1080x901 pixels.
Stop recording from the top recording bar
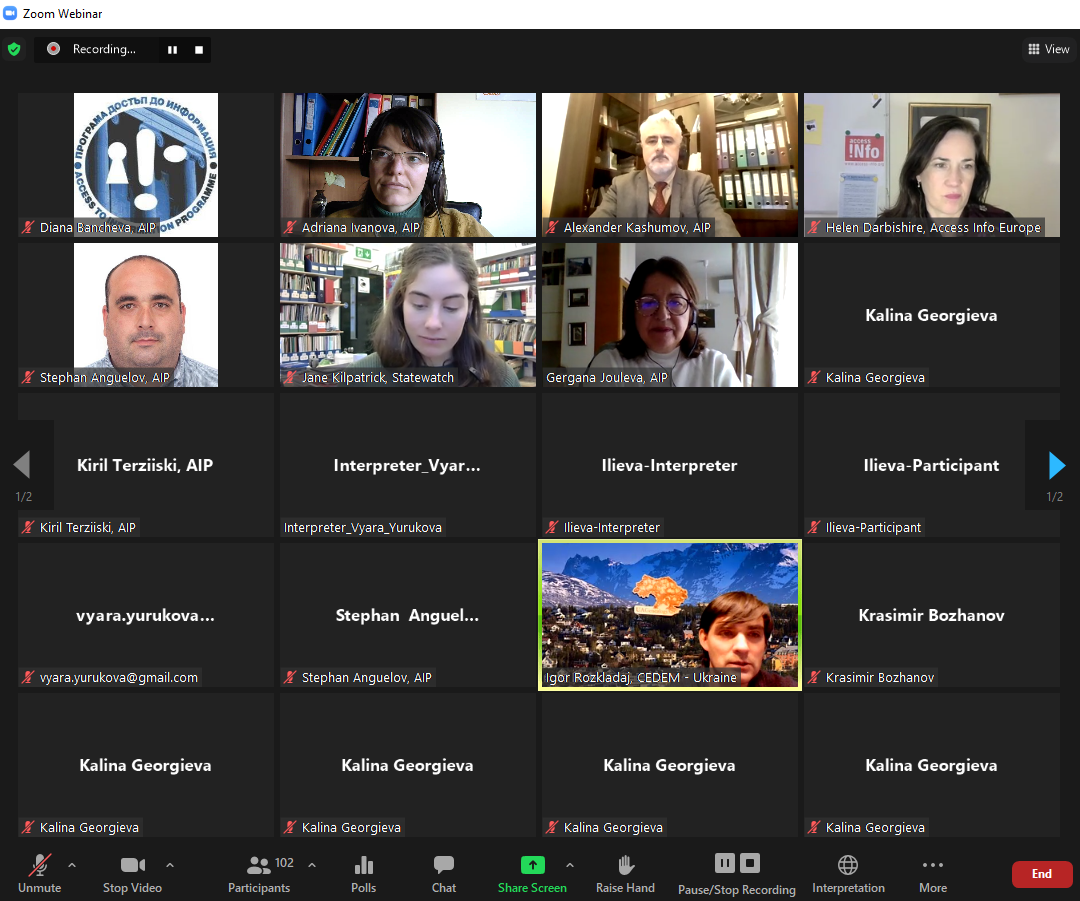(x=199, y=49)
